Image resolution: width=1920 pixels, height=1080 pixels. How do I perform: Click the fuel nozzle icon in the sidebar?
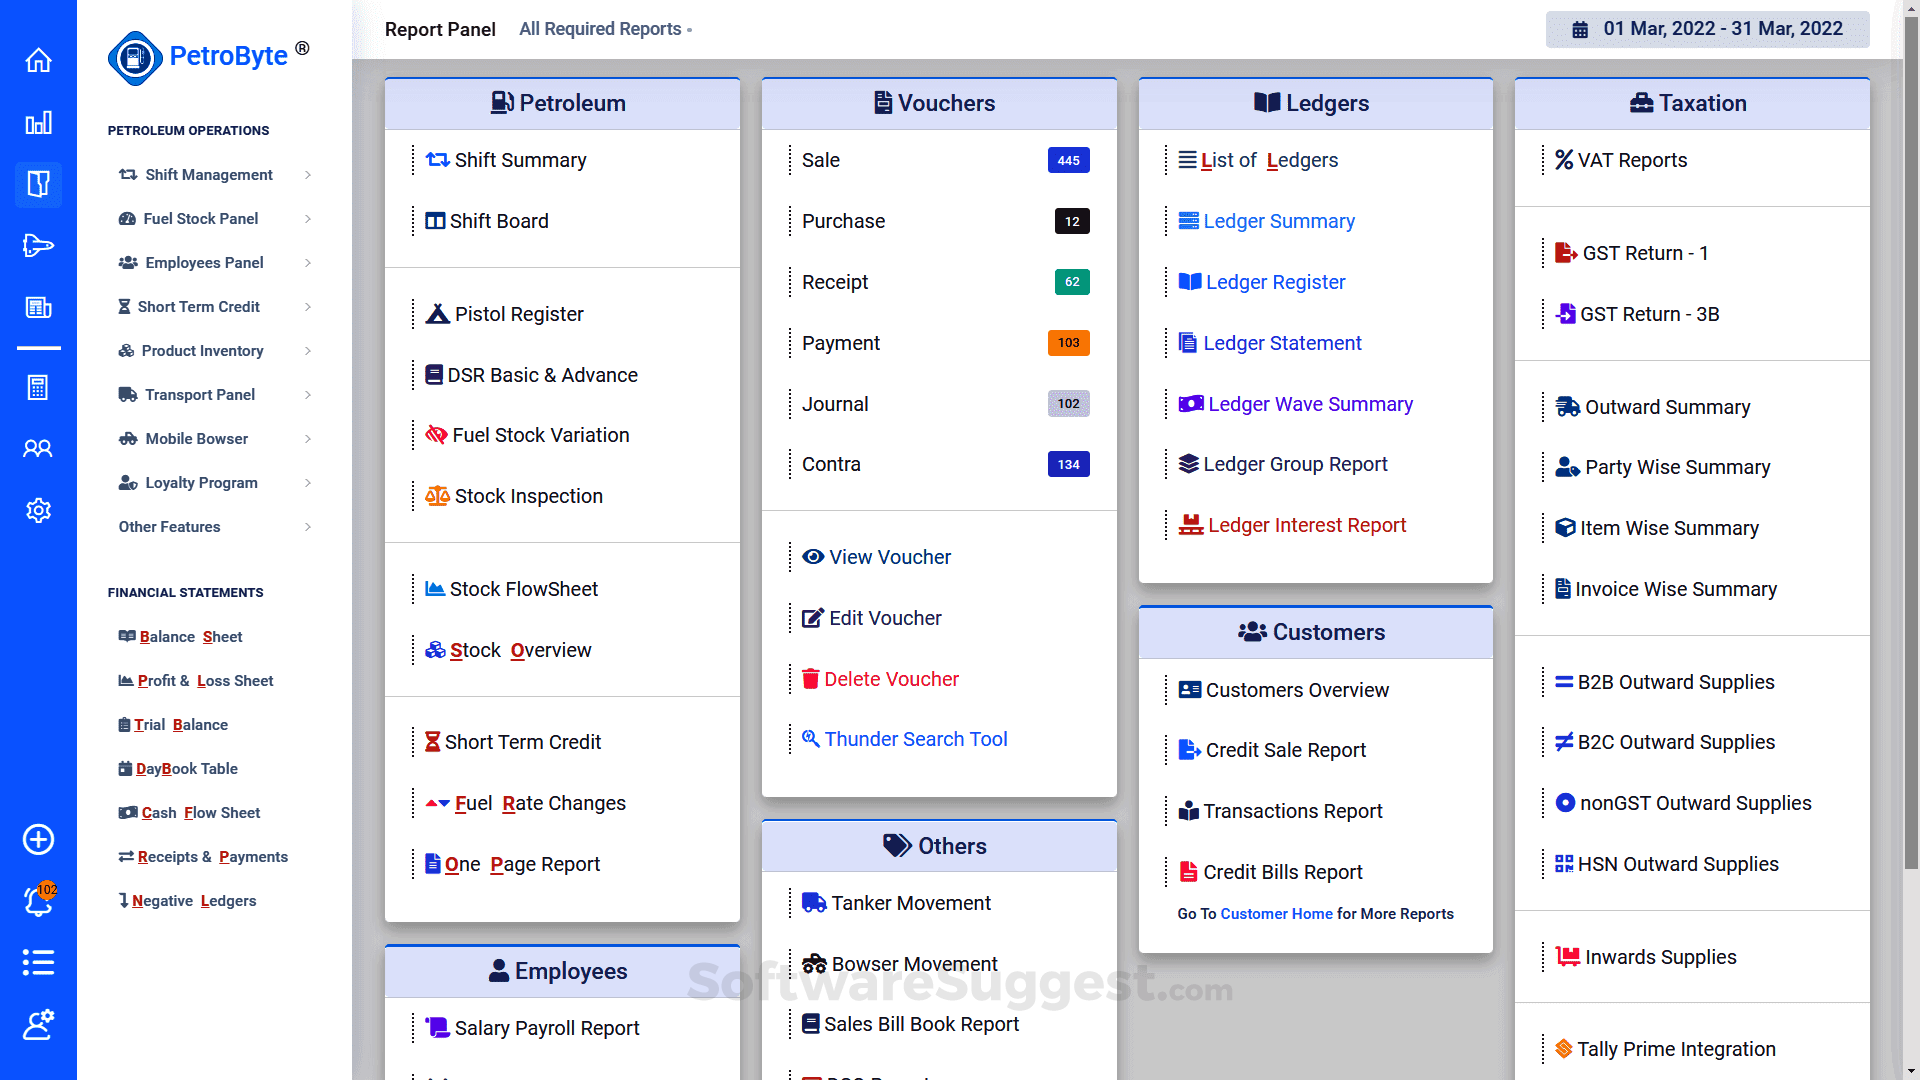point(38,245)
